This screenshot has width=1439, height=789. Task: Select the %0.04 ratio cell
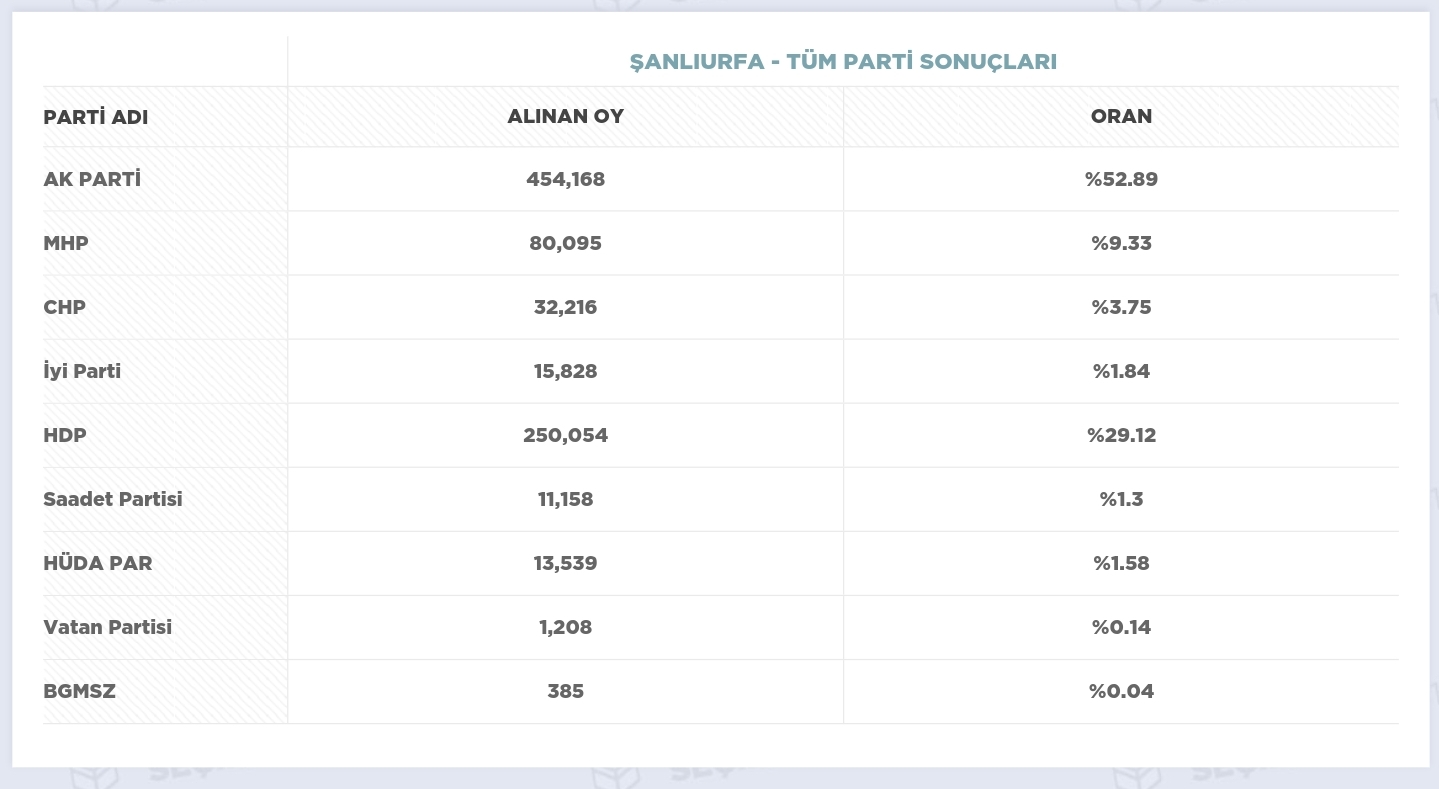pos(1121,691)
